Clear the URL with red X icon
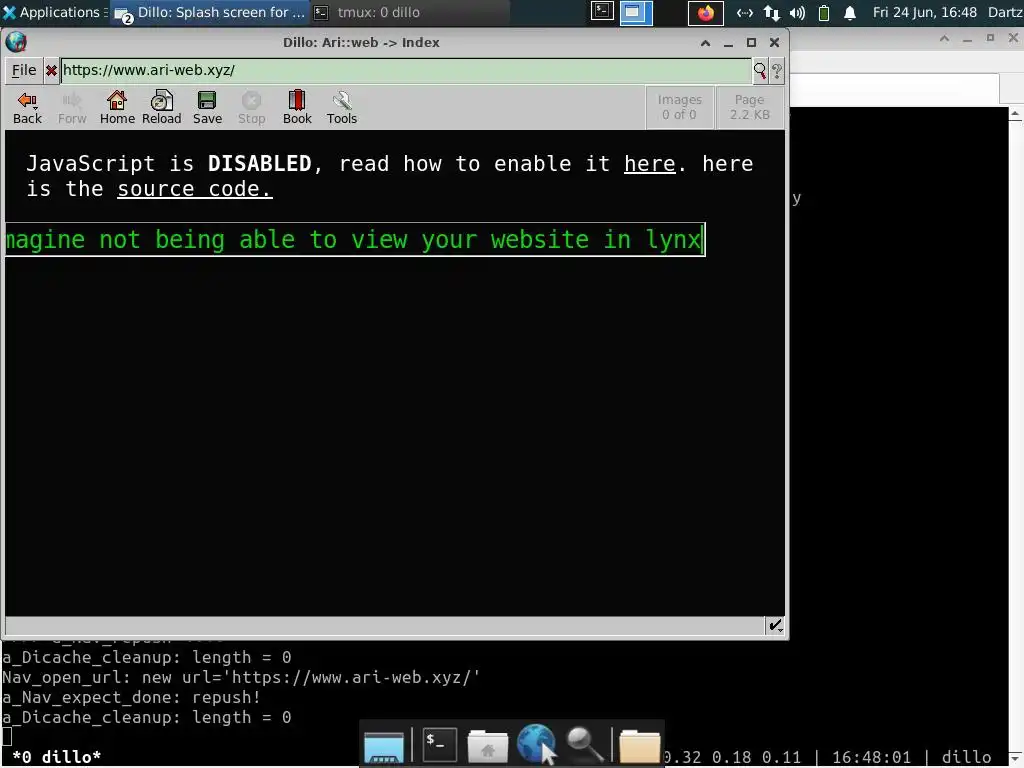 coord(51,70)
